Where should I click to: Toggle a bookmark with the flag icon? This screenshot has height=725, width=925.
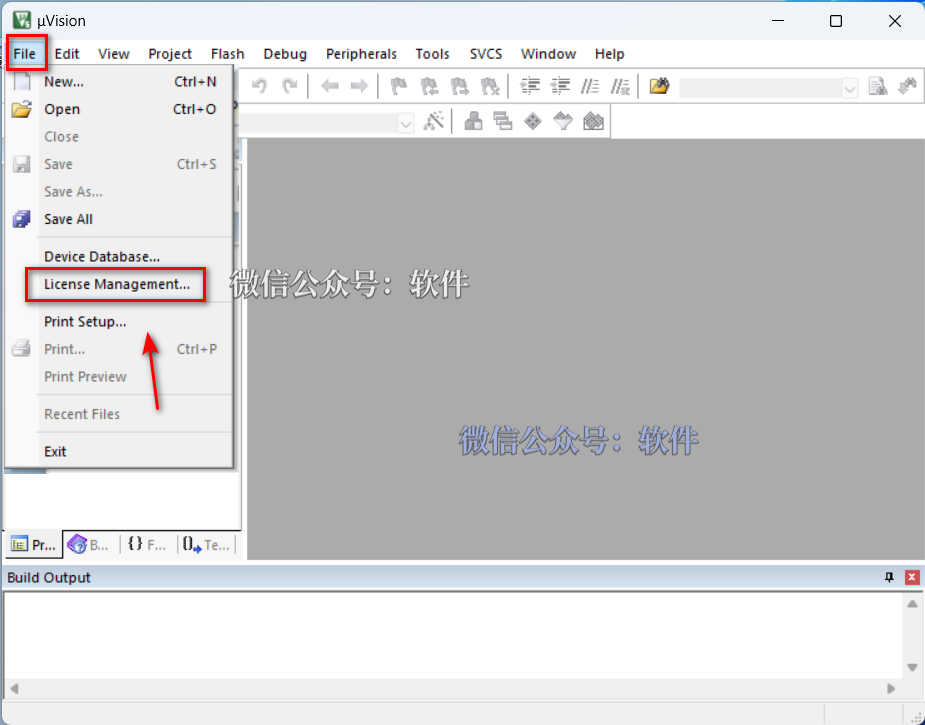coord(398,86)
